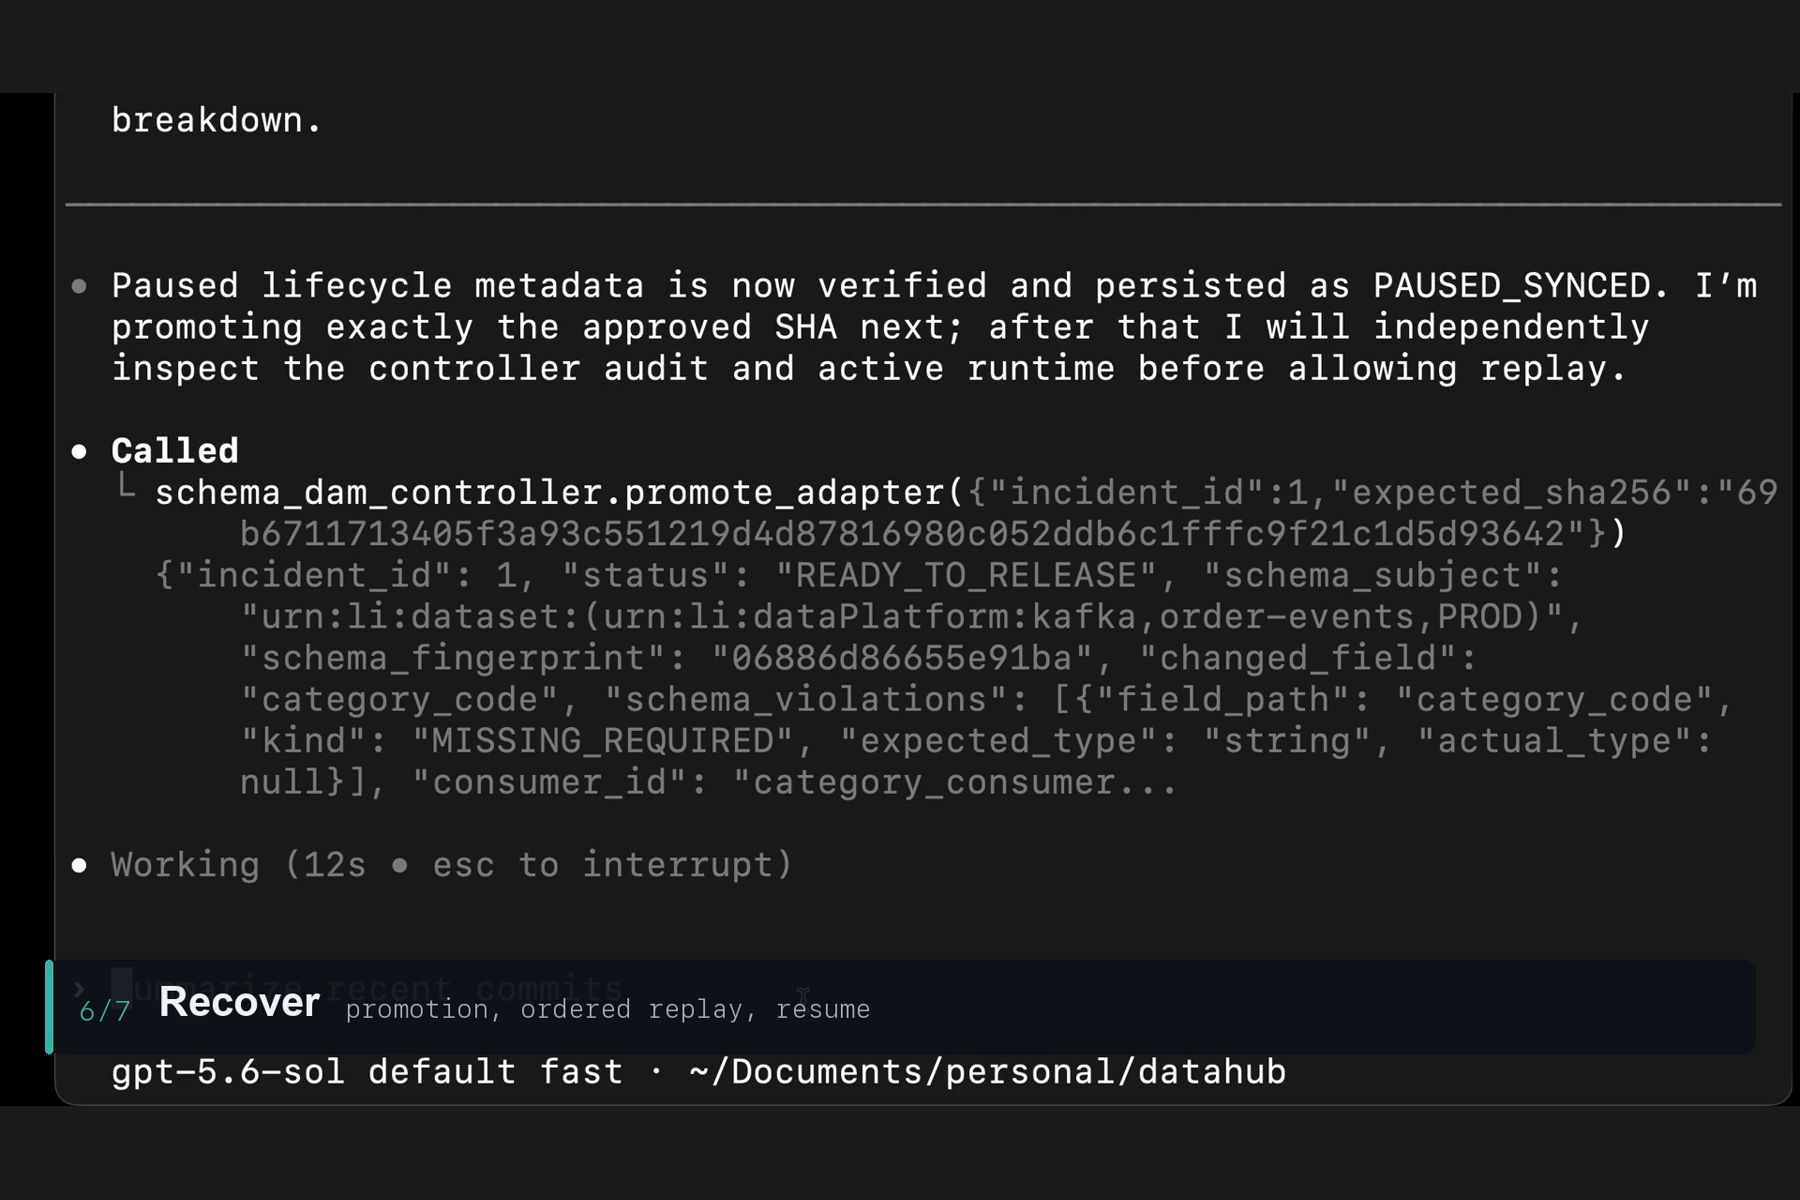Click the promotion, ordered replay, resume subtitle
Image resolution: width=1800 pixels, height=1200 pixels.
coord(608,1009)
